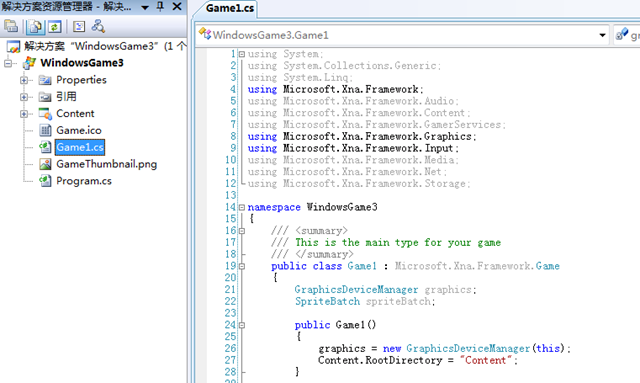Close the Solution Explorer panel
The image size is (640, 383).
click(177, 7)
